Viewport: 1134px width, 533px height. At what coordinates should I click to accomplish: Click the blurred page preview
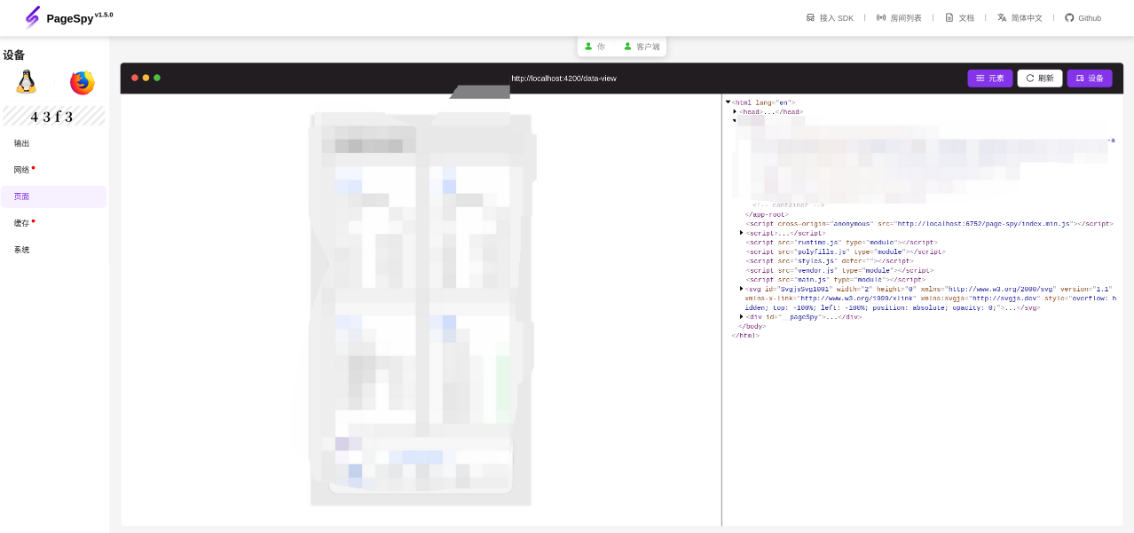click(x=420, y=310)
